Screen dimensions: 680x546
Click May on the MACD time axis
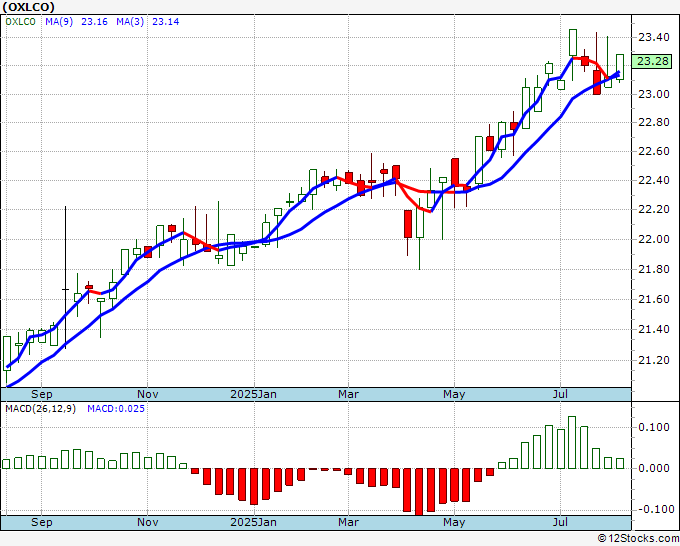[x=454, y=522]
